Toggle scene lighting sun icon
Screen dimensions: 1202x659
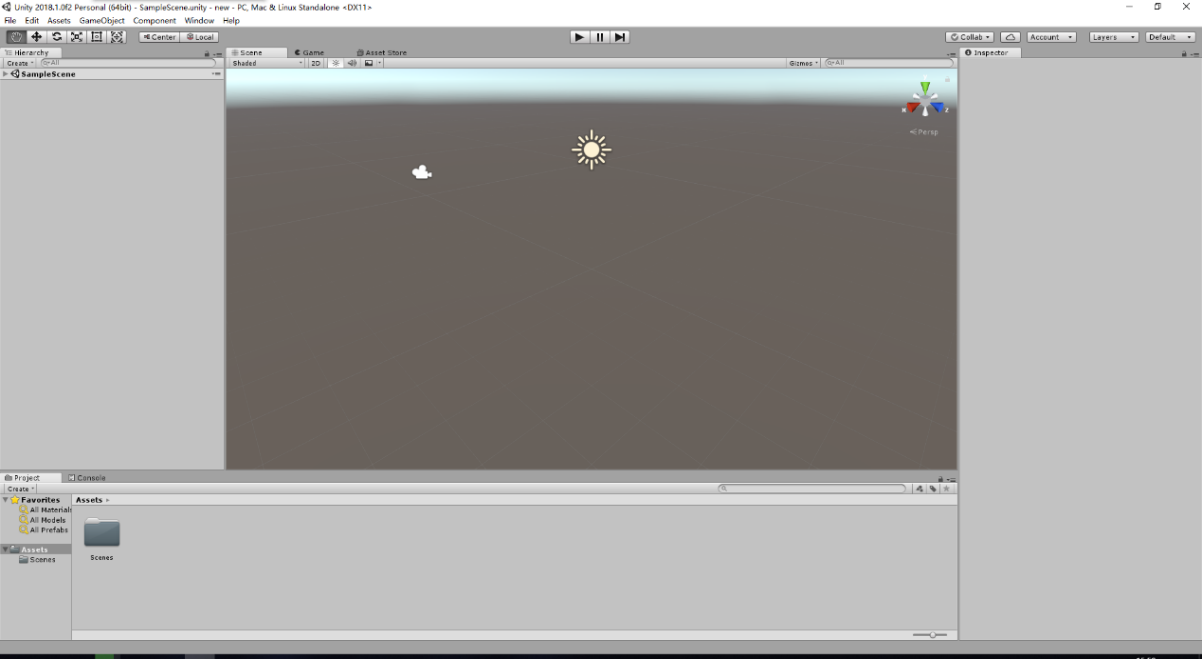click(336, 63)
